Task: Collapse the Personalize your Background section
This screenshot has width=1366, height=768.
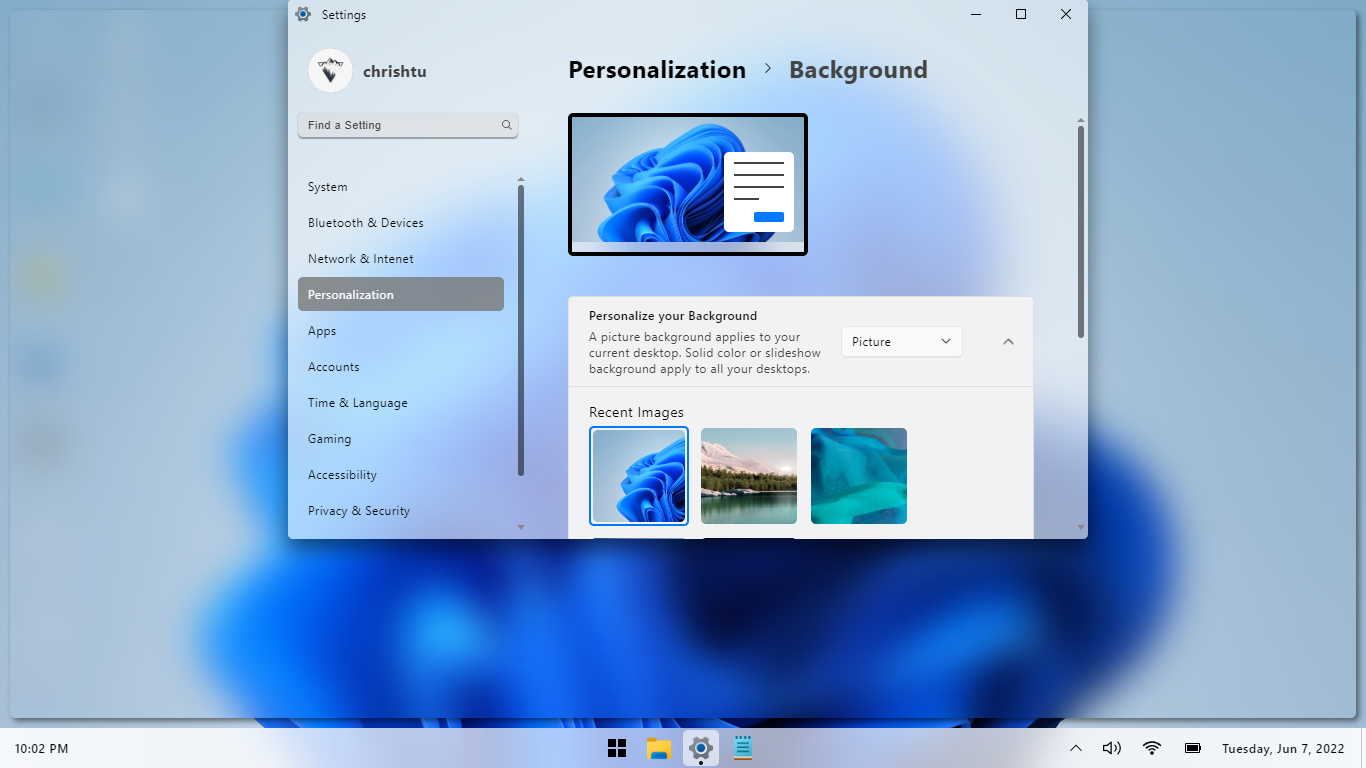Action: 1008,342
